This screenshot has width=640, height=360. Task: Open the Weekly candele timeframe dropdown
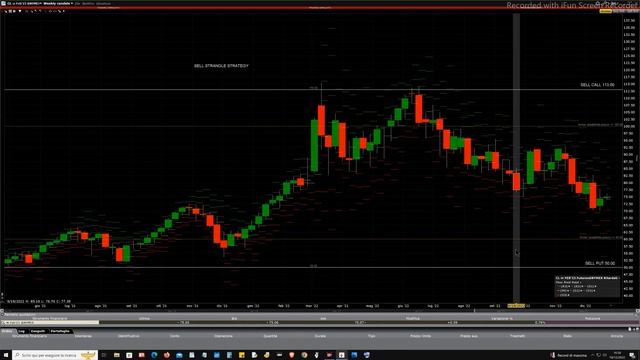coord(58,3)
